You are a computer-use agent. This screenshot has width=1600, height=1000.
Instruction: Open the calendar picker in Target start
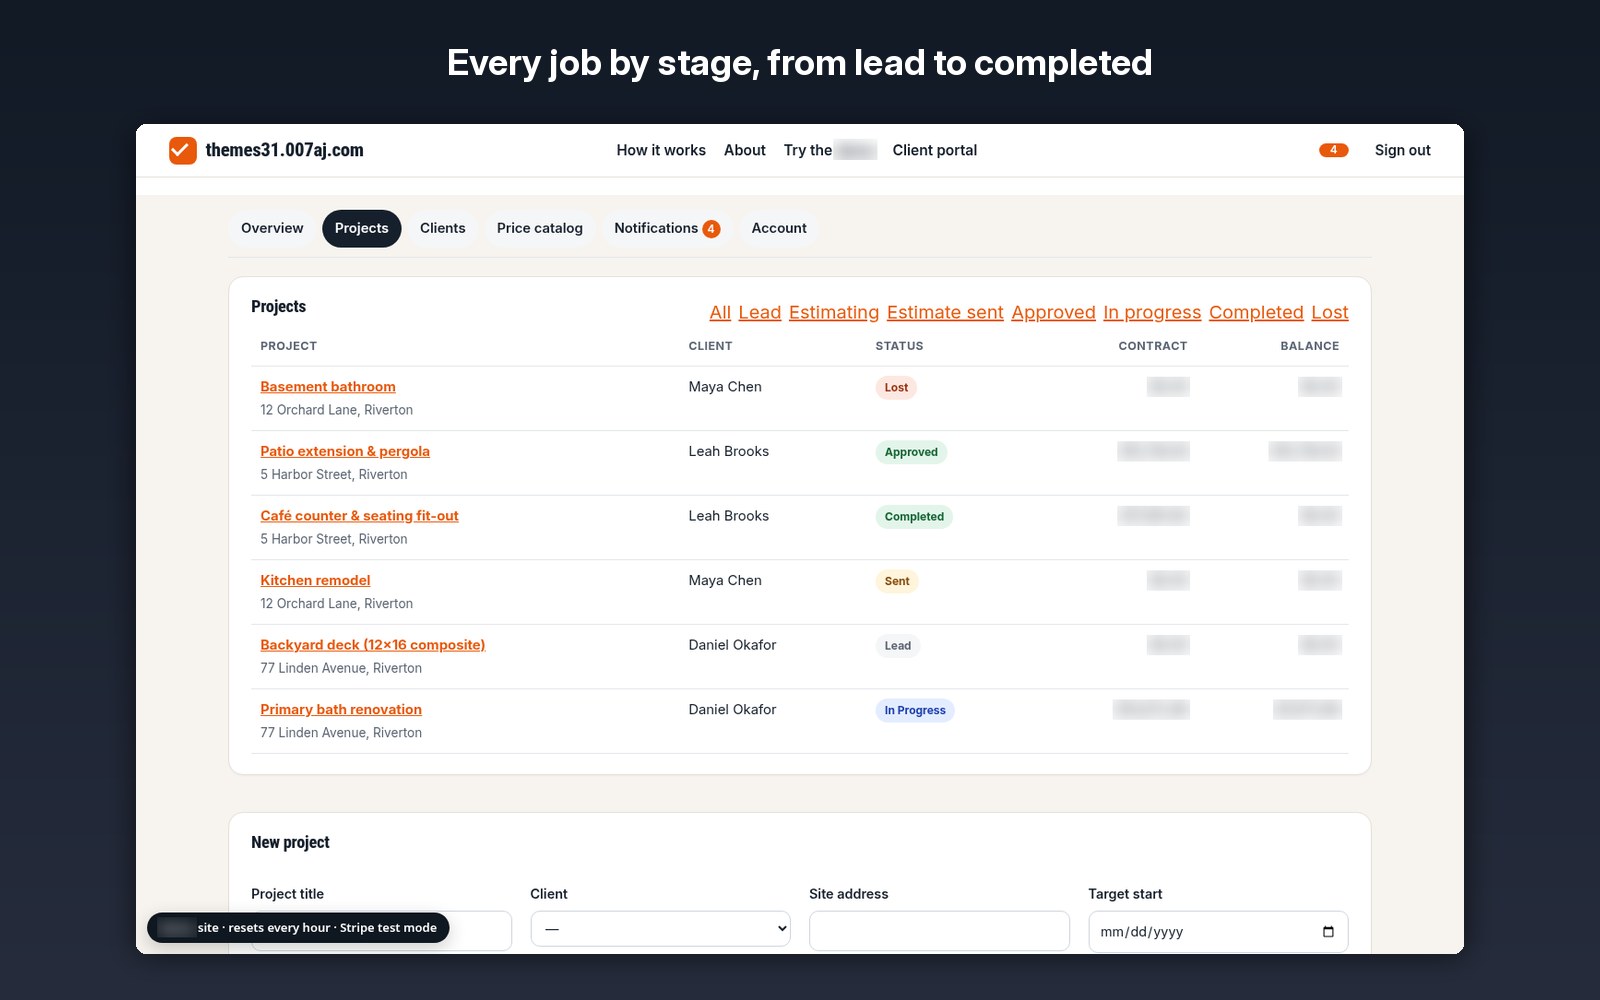[x=1328, y=932]
